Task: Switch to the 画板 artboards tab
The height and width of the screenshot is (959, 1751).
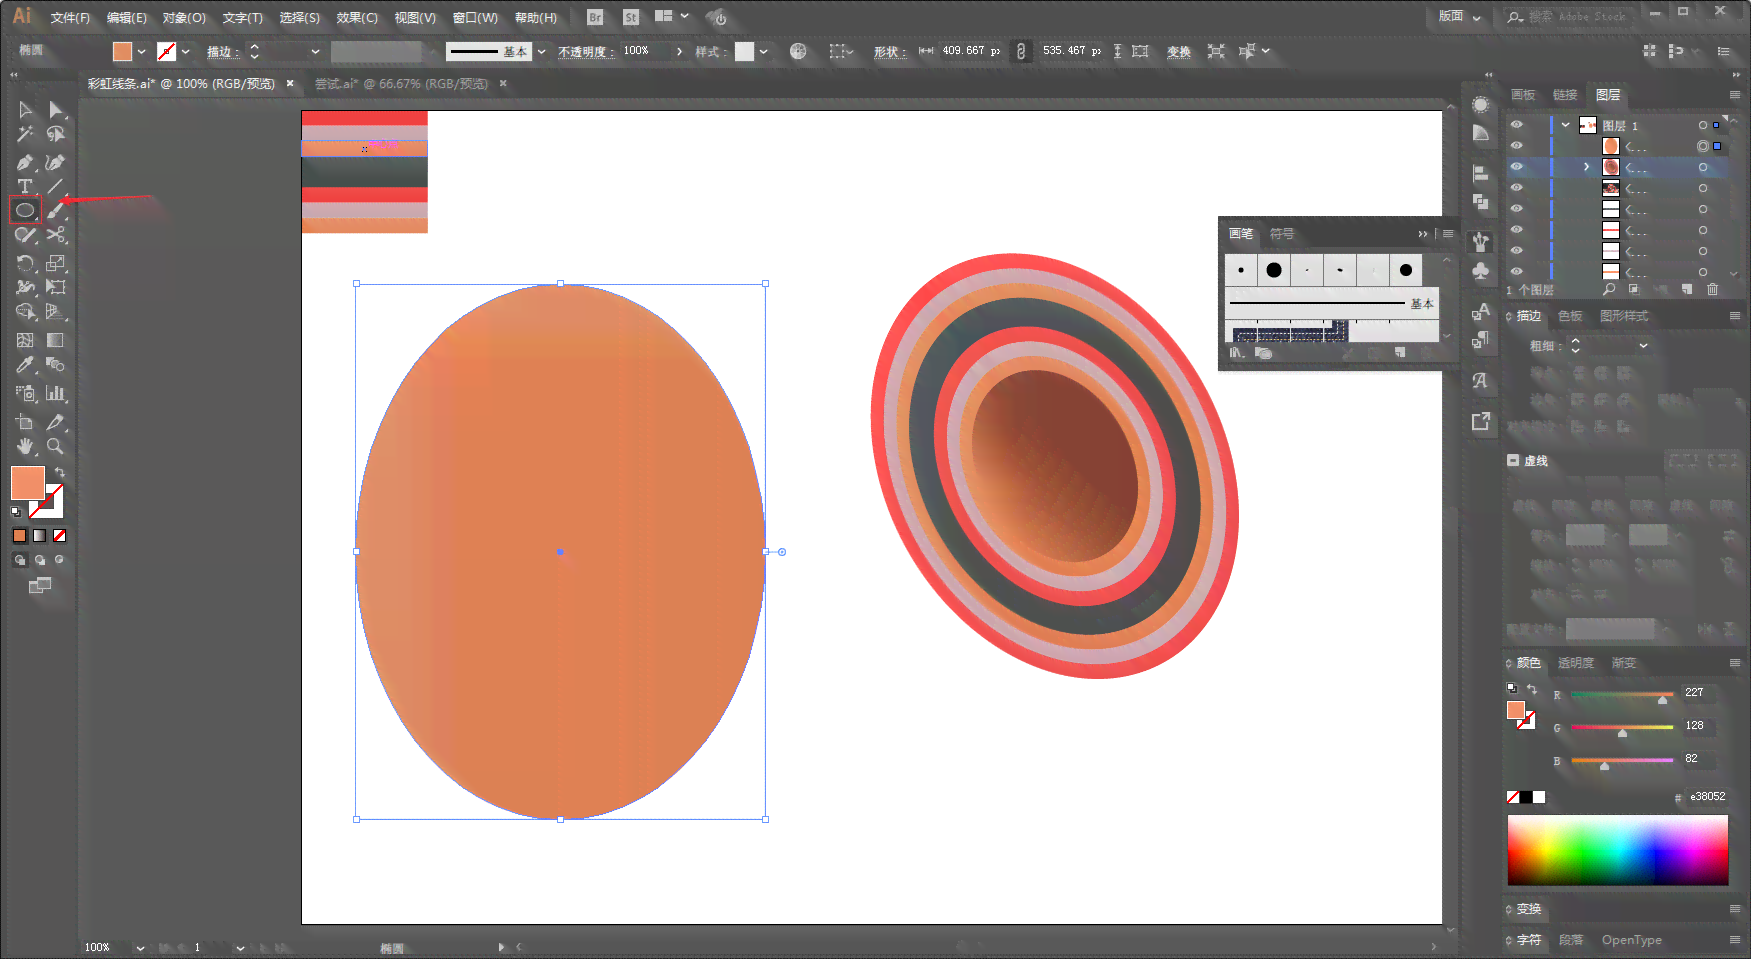Action: click(1523, 95)
